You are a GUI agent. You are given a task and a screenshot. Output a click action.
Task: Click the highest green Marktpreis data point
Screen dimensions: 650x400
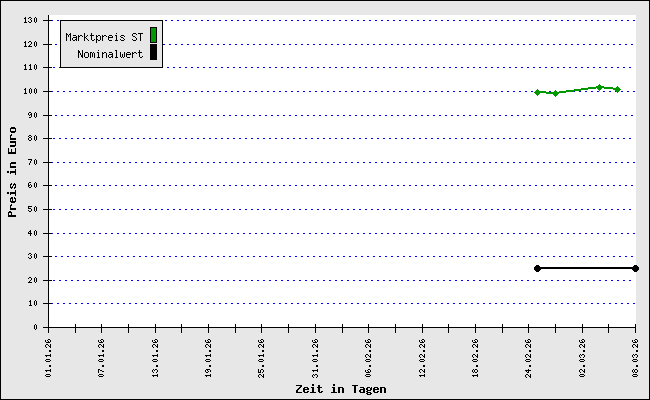tap(599, 87)
